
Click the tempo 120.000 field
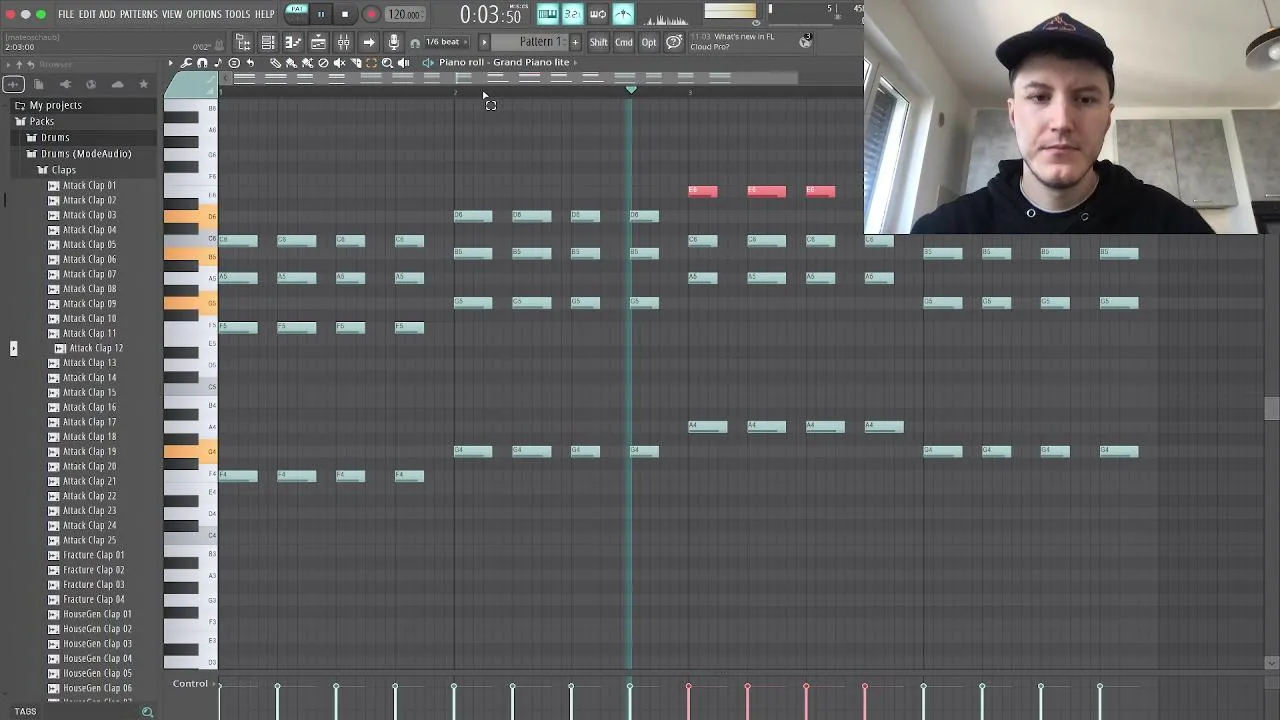tap(404, 14)
